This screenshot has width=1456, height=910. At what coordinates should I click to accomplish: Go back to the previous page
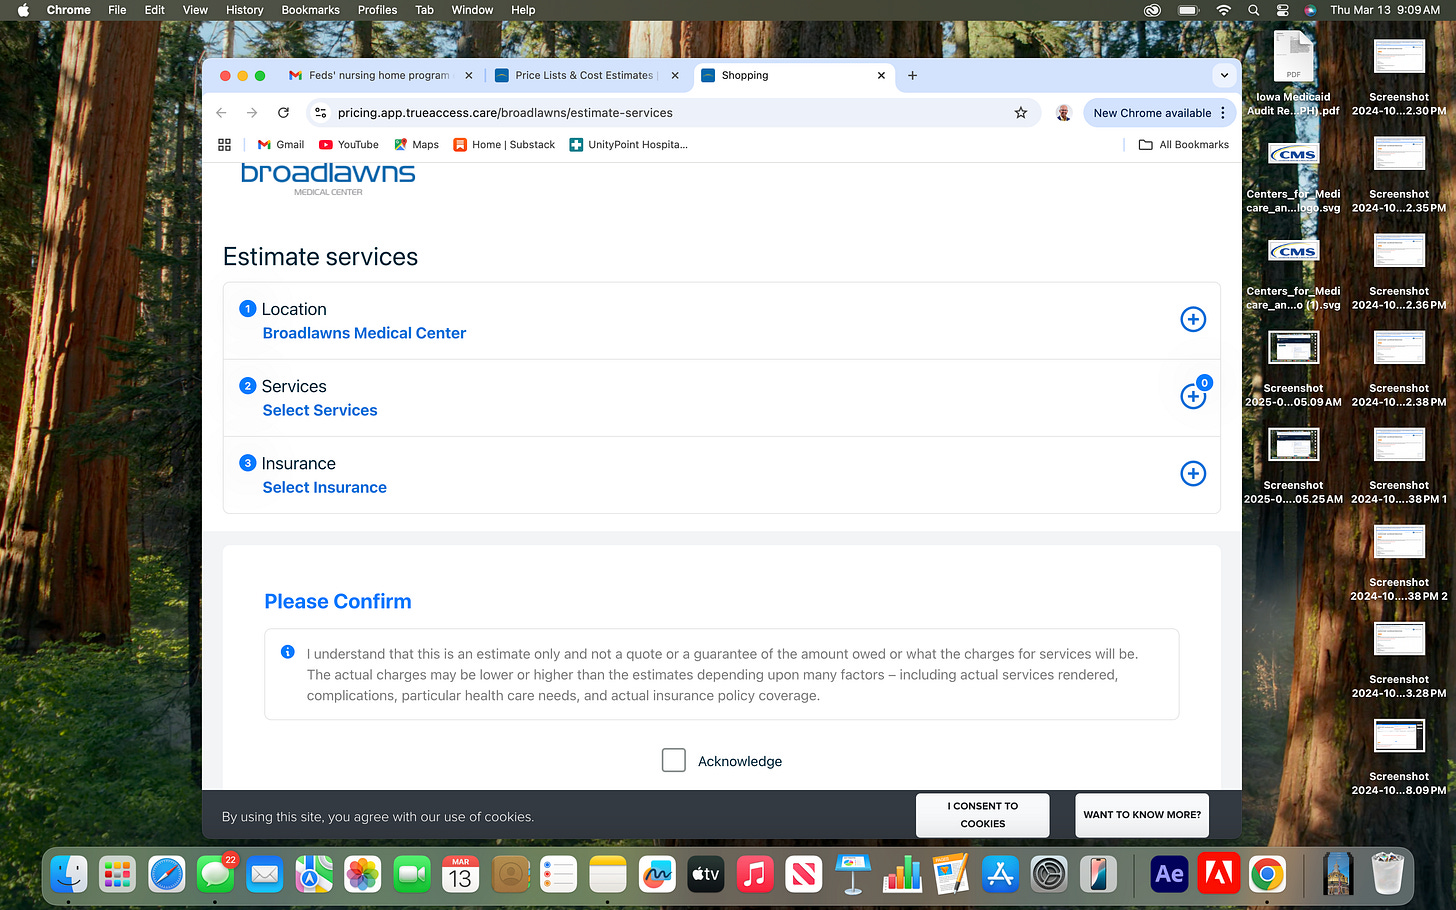coord(222,113)
